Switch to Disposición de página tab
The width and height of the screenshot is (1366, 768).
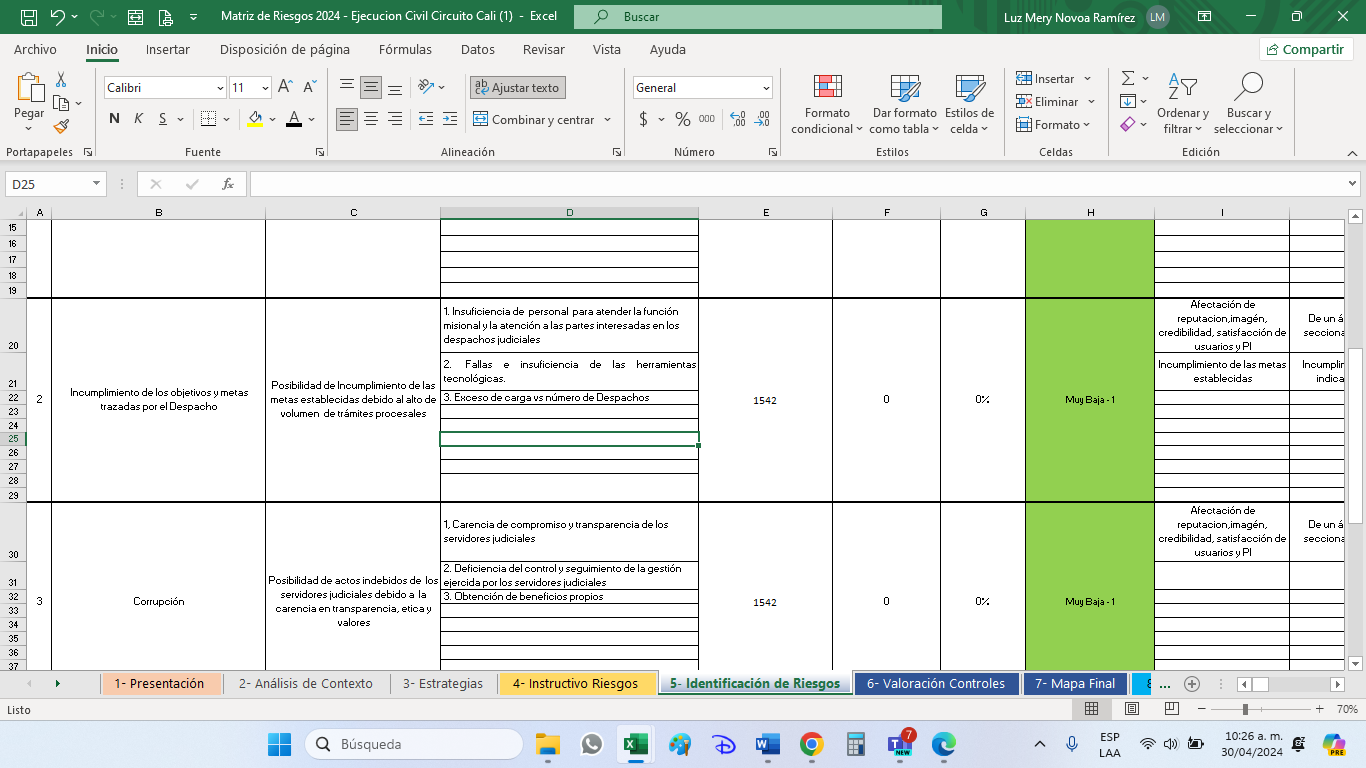click(285, 49)
